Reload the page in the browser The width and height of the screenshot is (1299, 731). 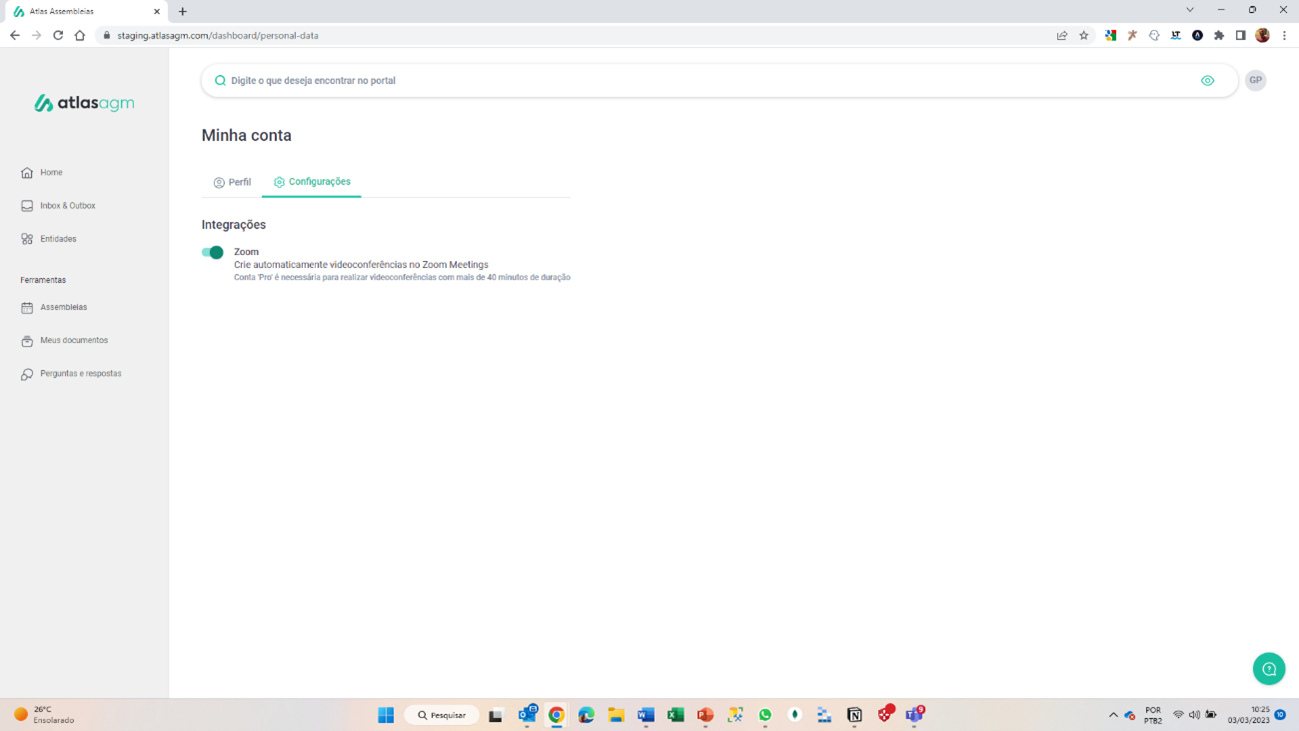tap(58, 35)
